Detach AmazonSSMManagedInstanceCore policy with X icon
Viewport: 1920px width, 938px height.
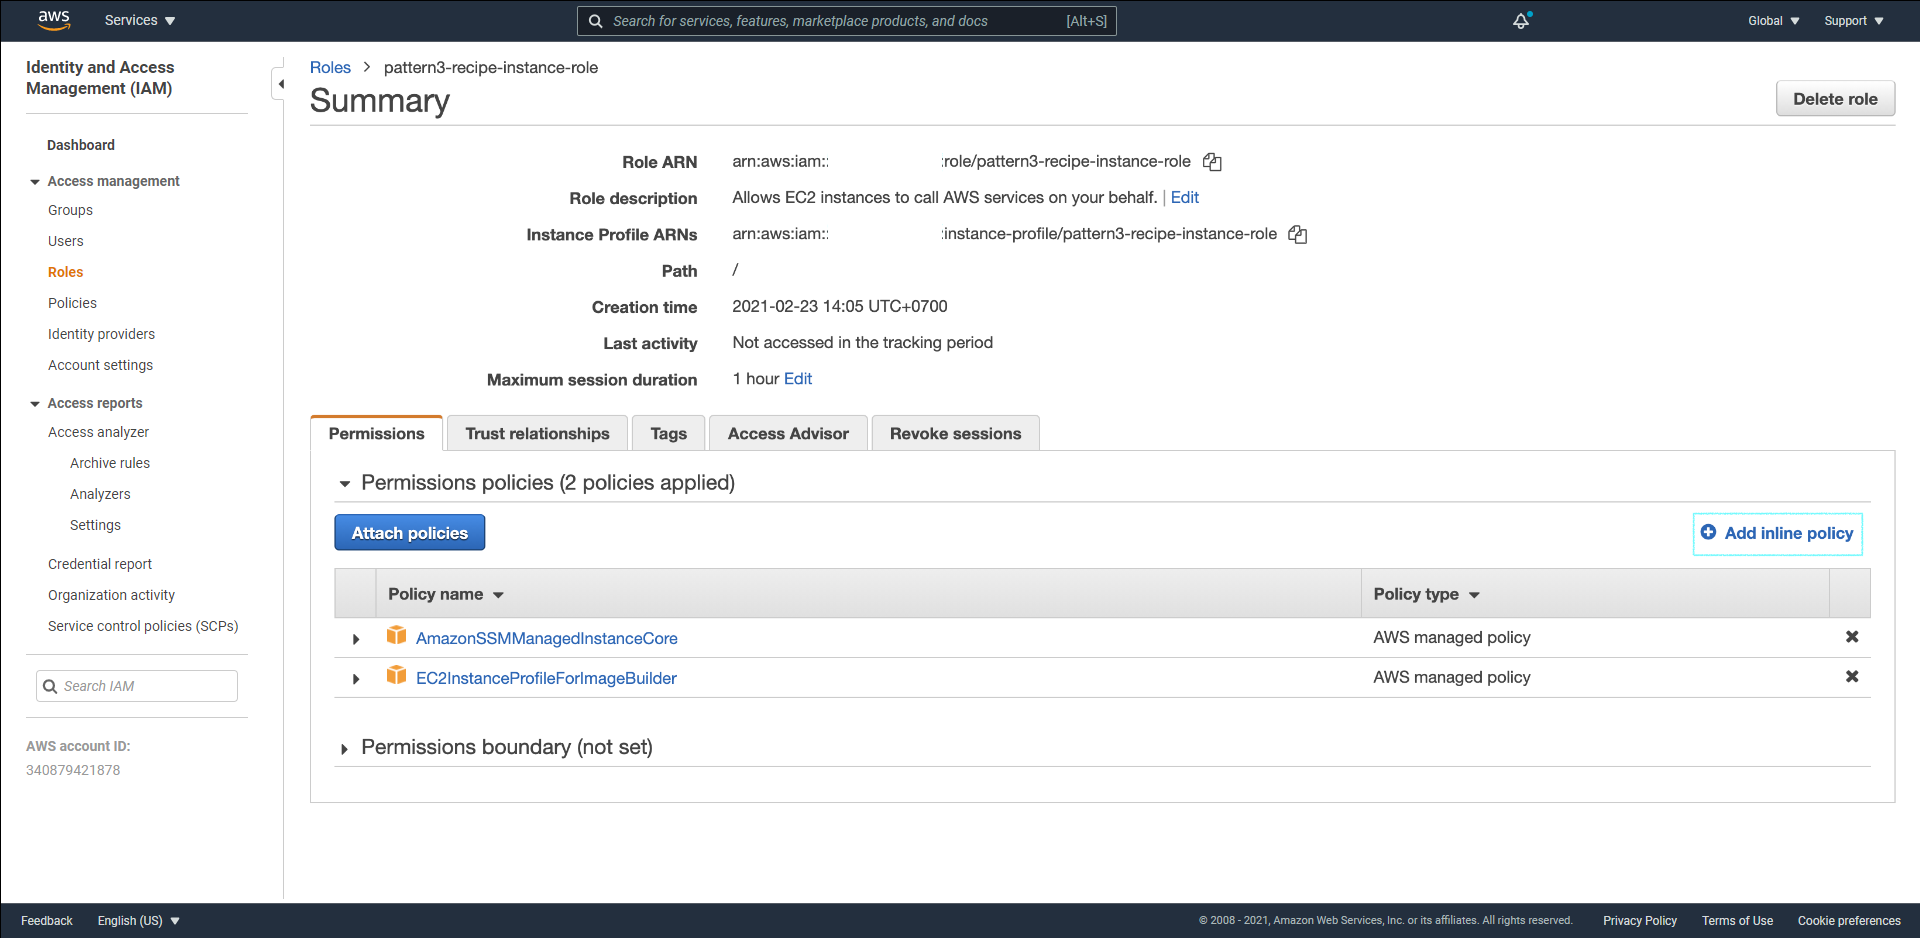tap(1852, 637)
